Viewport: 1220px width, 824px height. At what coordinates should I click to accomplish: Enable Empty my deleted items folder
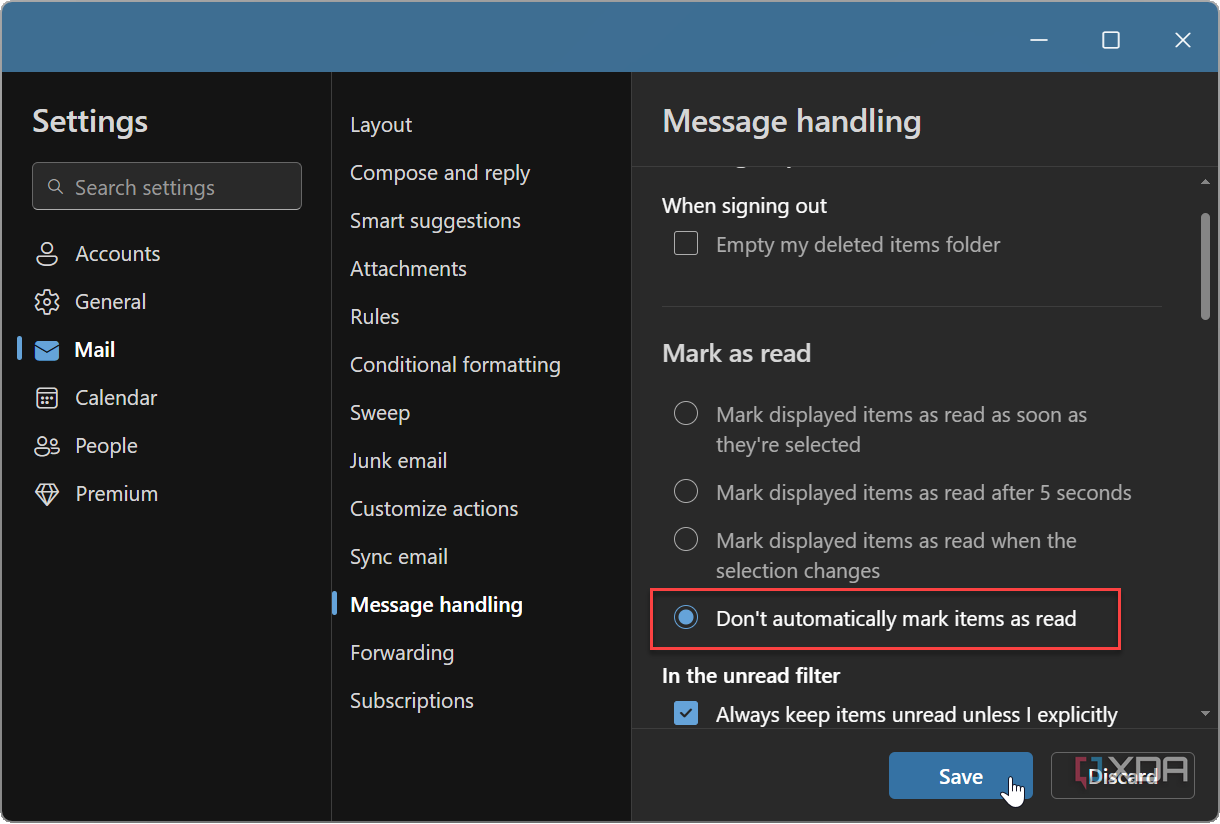point(686,243)
